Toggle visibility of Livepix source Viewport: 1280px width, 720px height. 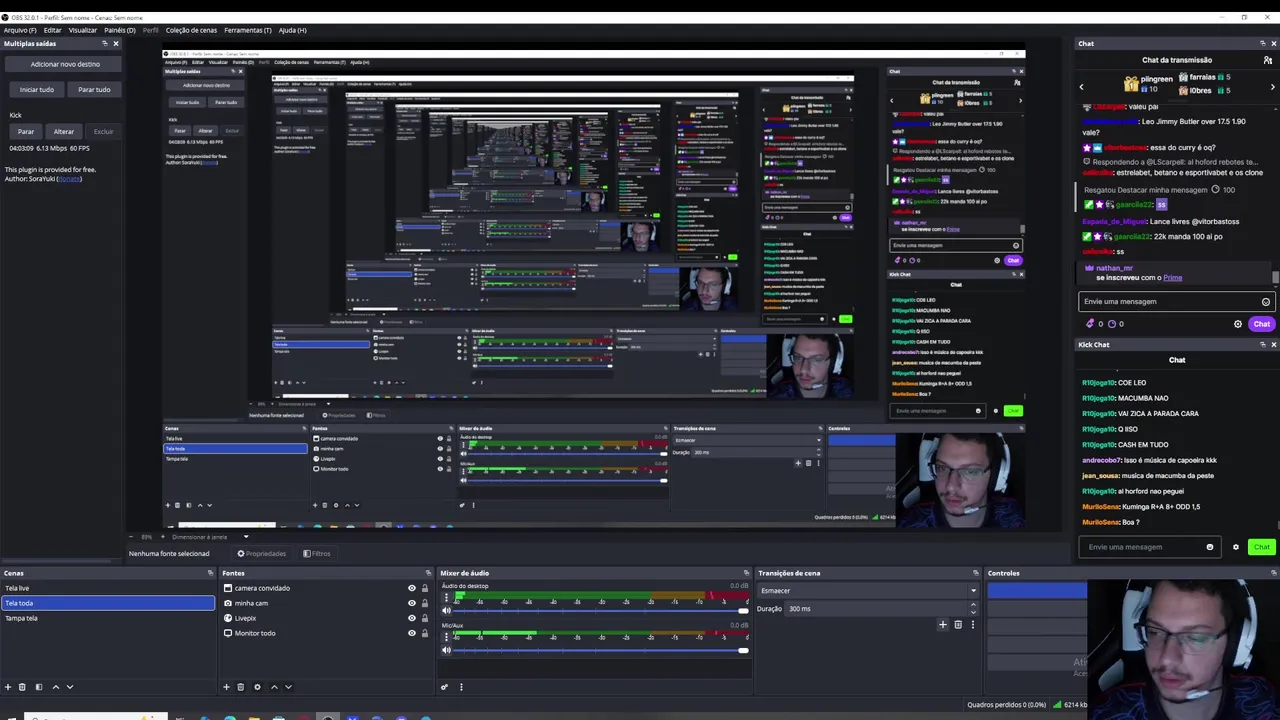[x=411, y=618]
